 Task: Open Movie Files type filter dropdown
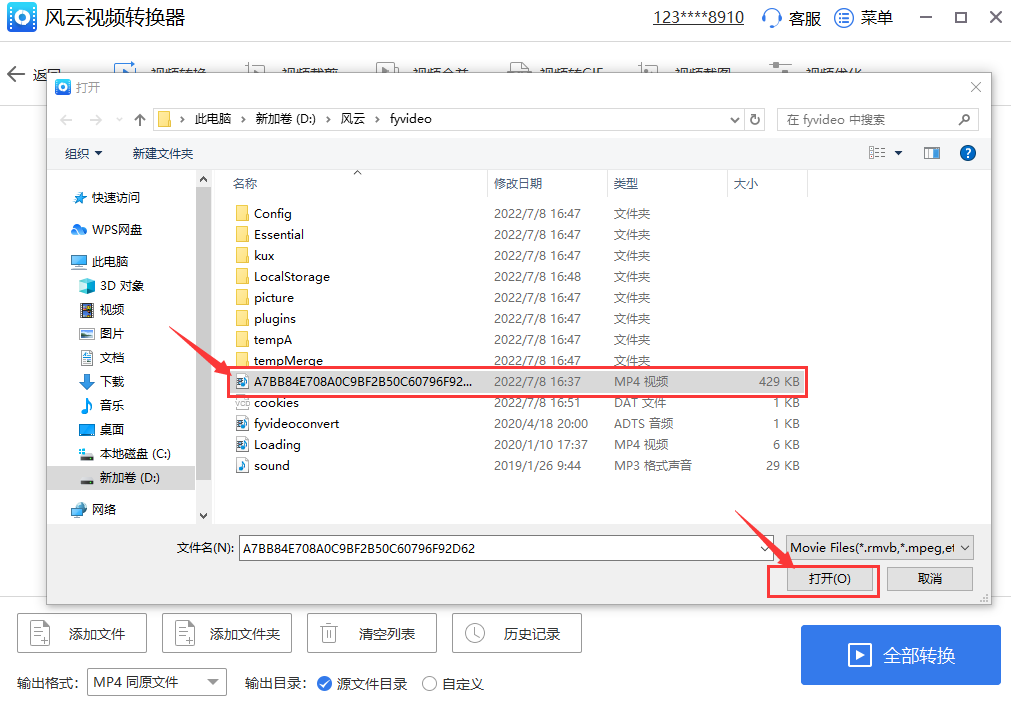[879, 548]
